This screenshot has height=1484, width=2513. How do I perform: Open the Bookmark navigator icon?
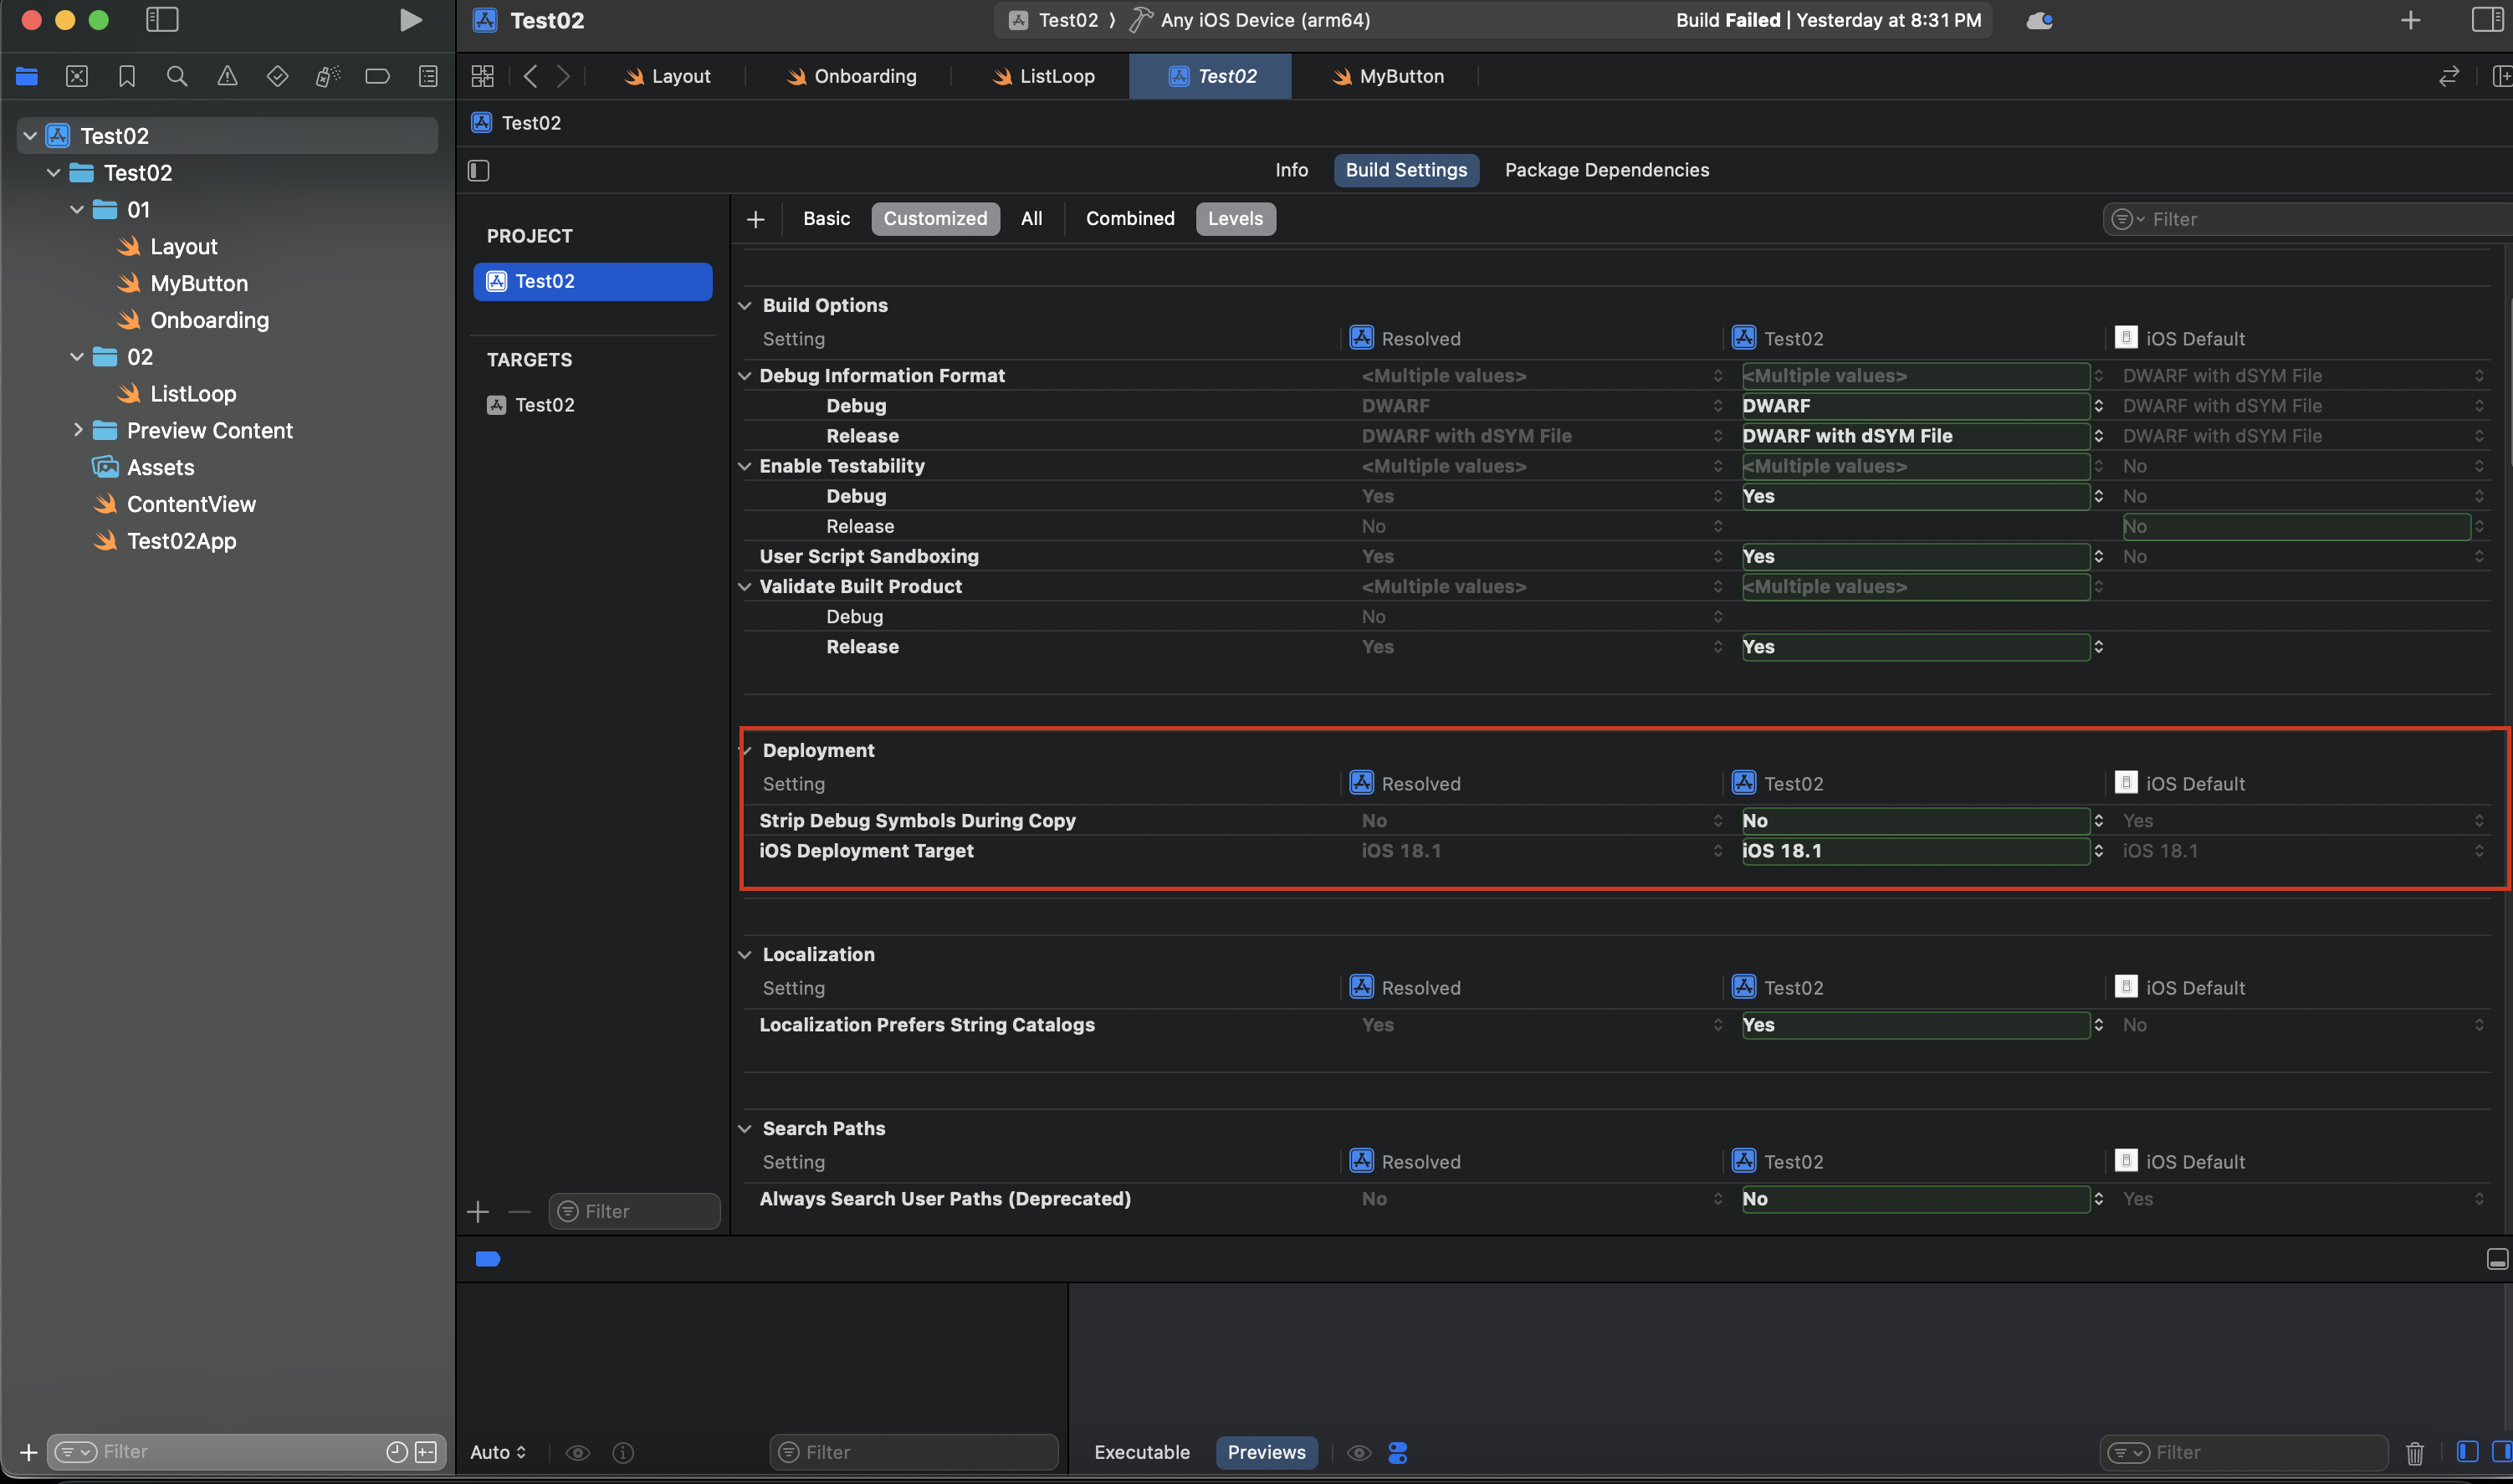[127, 76]
